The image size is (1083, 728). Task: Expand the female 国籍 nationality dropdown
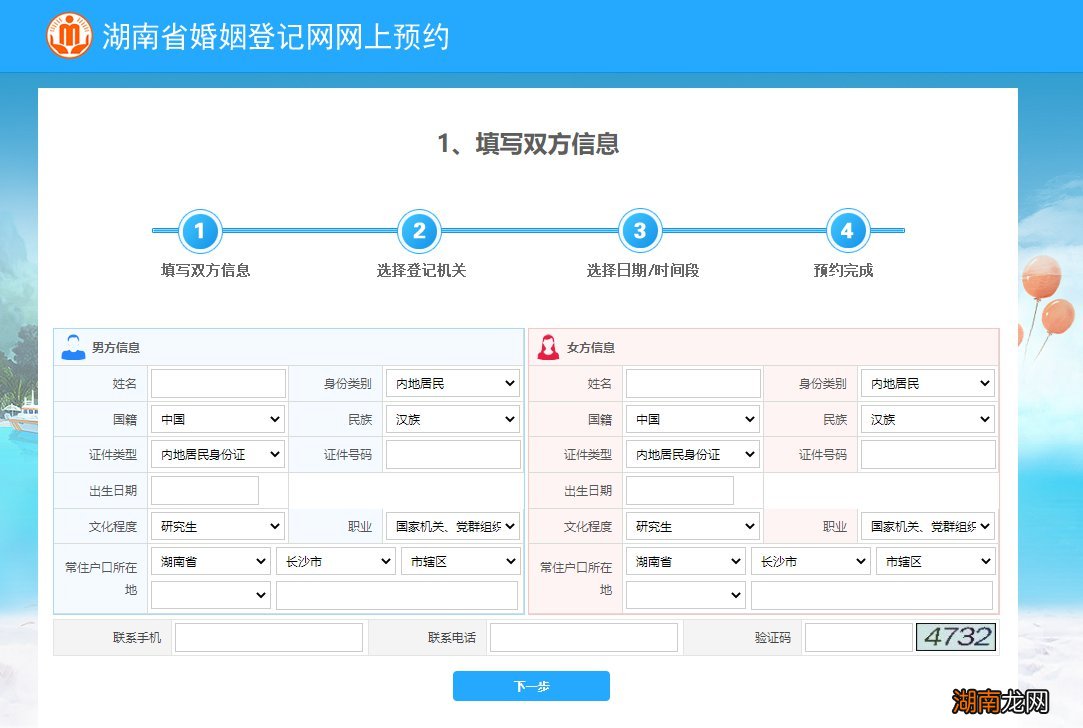(692, 418)
